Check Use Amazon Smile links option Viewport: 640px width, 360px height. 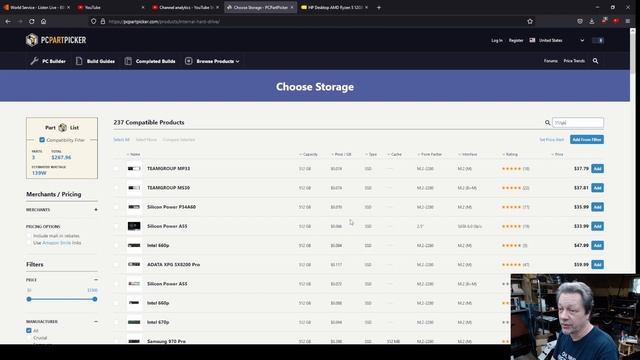tap(29, 243)
